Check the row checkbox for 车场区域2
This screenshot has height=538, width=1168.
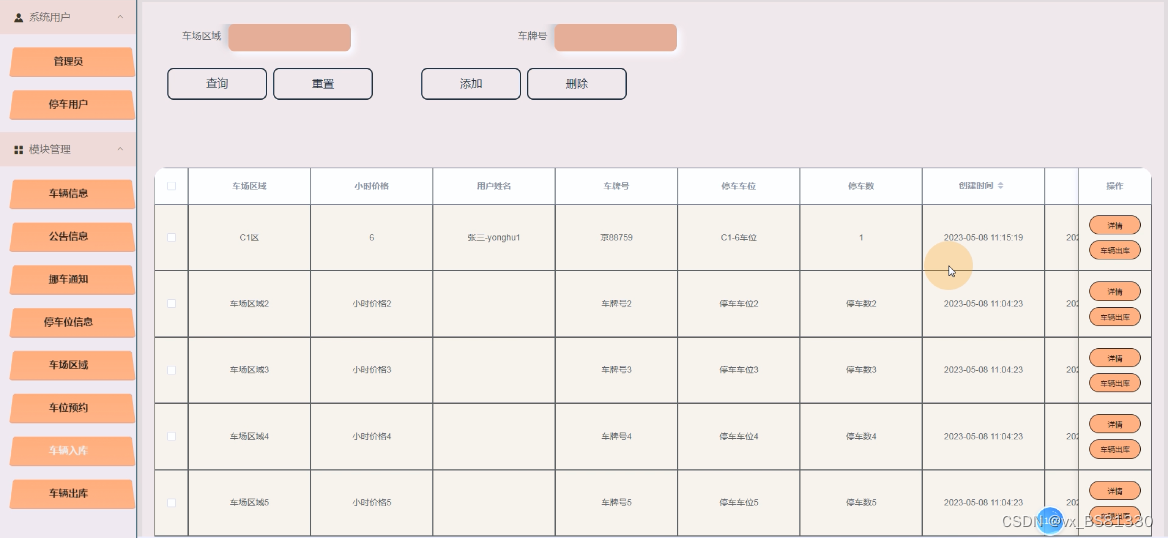click(x=171, y=304)
